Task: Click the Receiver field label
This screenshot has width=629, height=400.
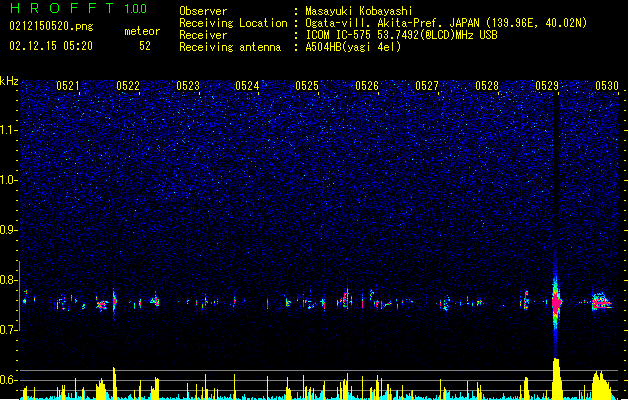Action: (203, 35)
